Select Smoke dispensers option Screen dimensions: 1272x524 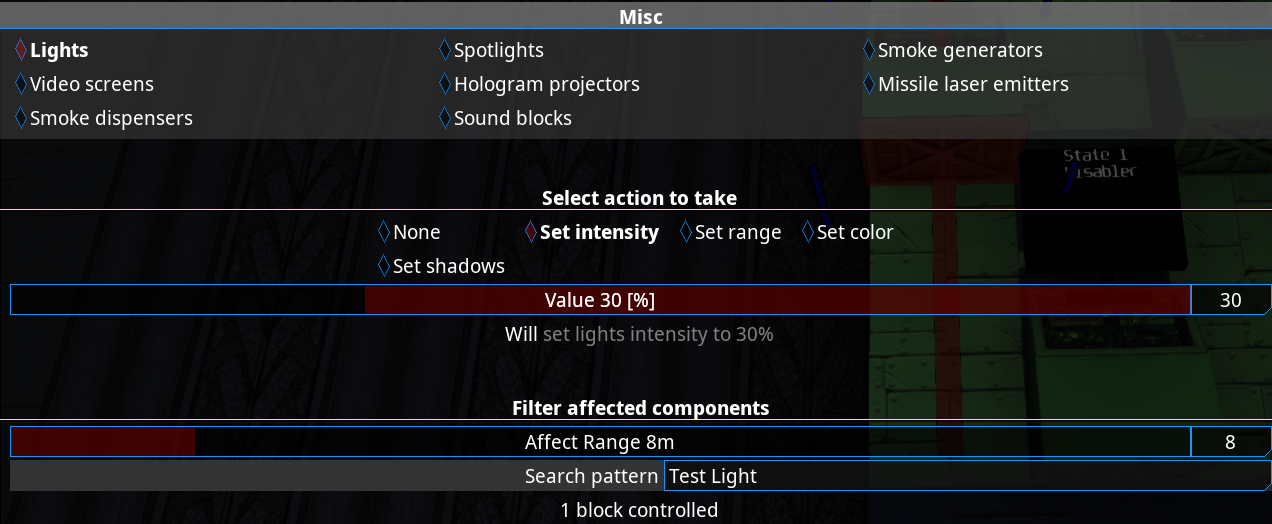pos(103,118)
